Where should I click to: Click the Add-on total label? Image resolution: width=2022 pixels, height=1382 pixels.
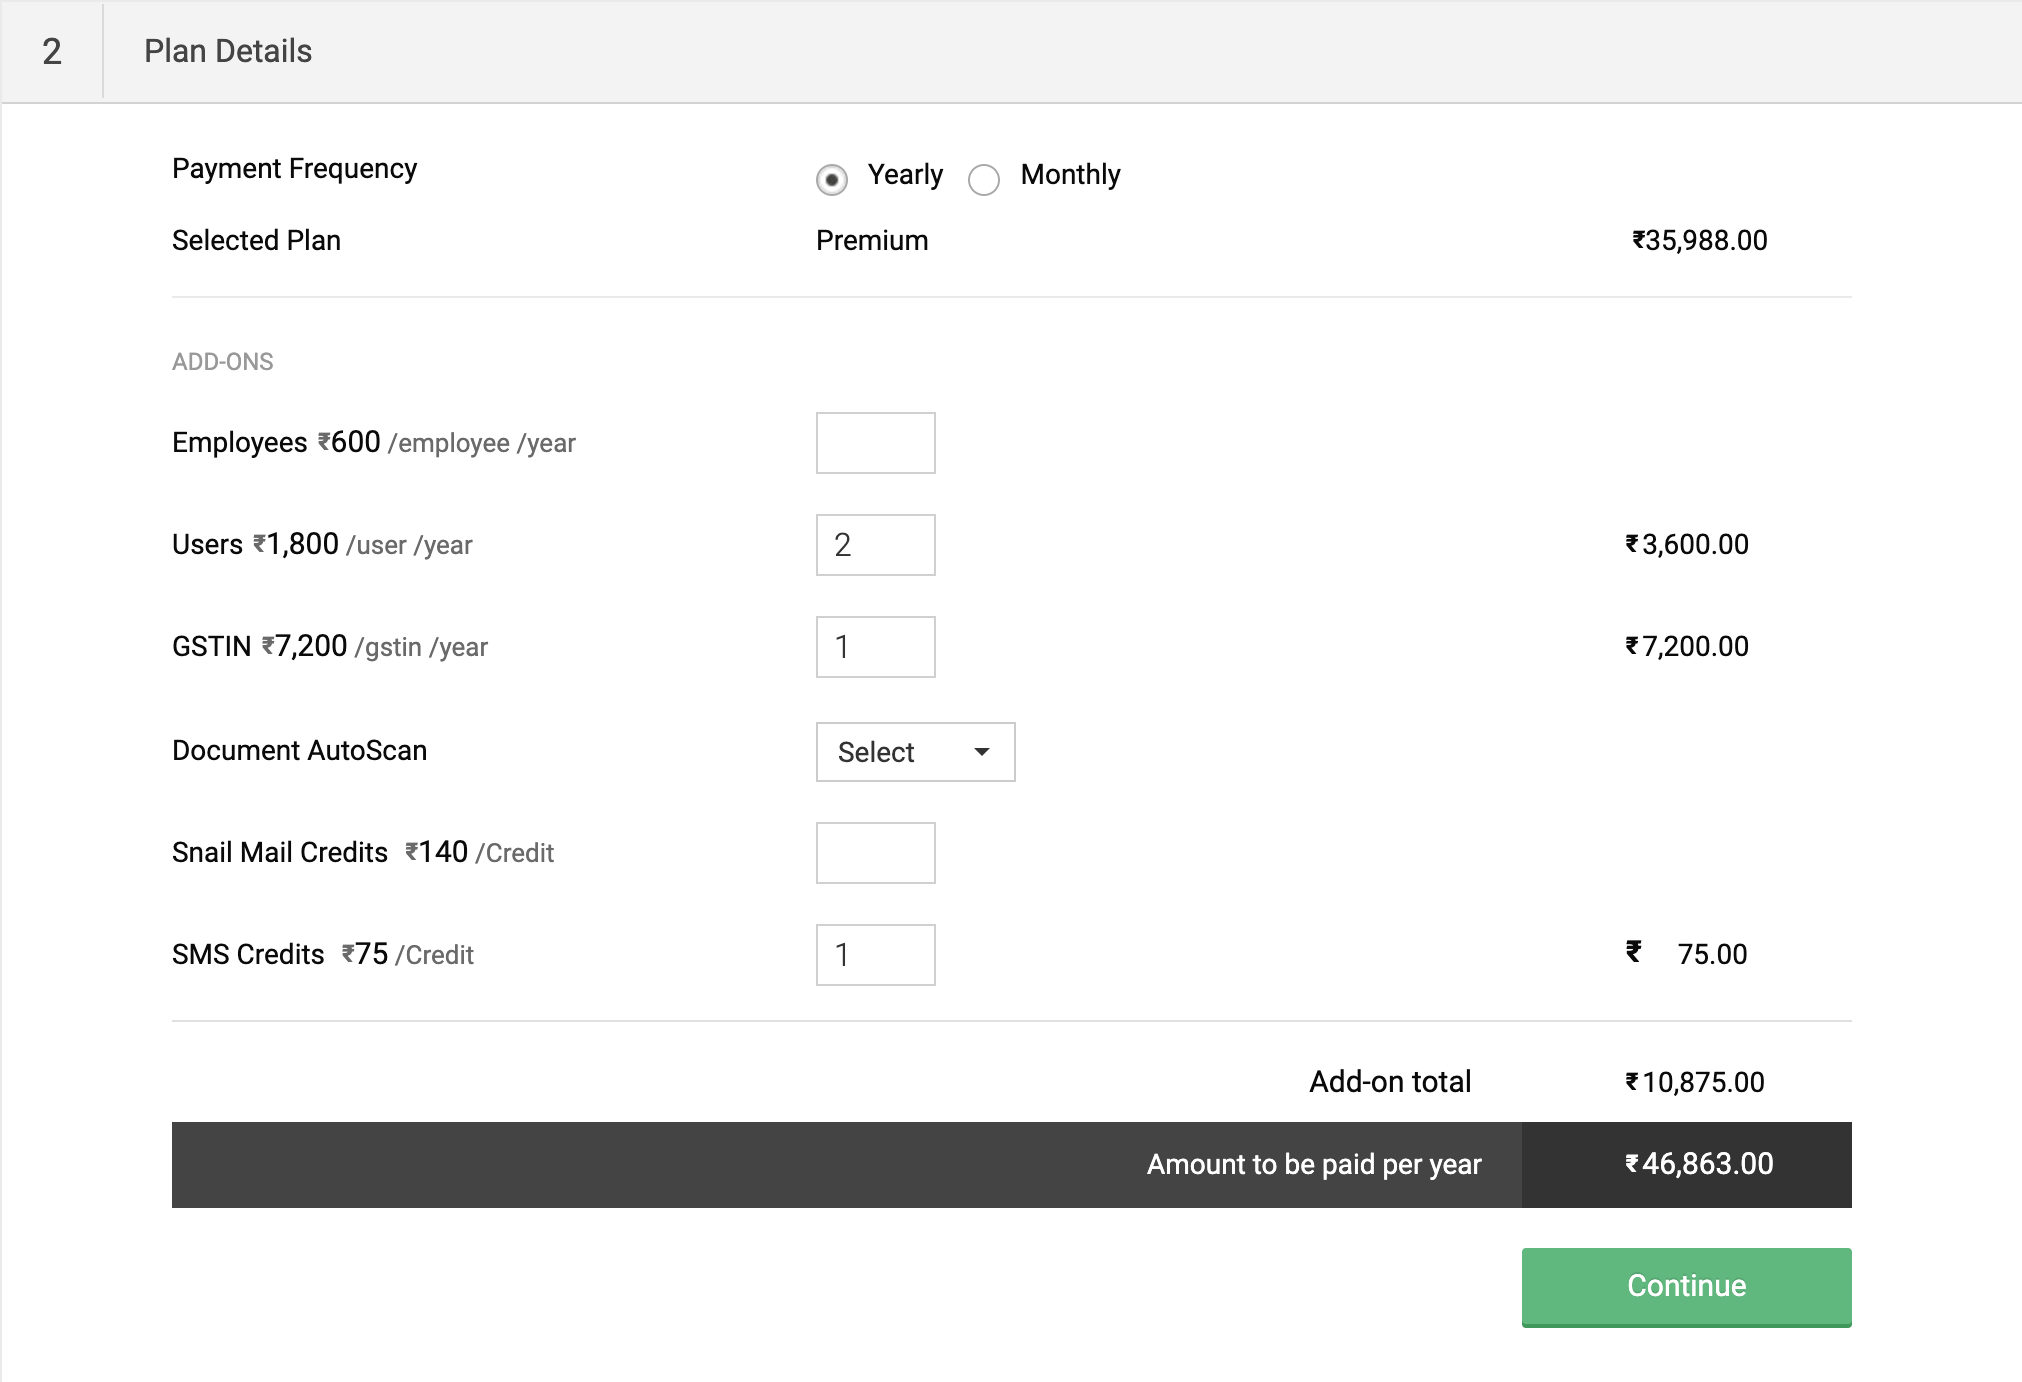[1390, 1082]
